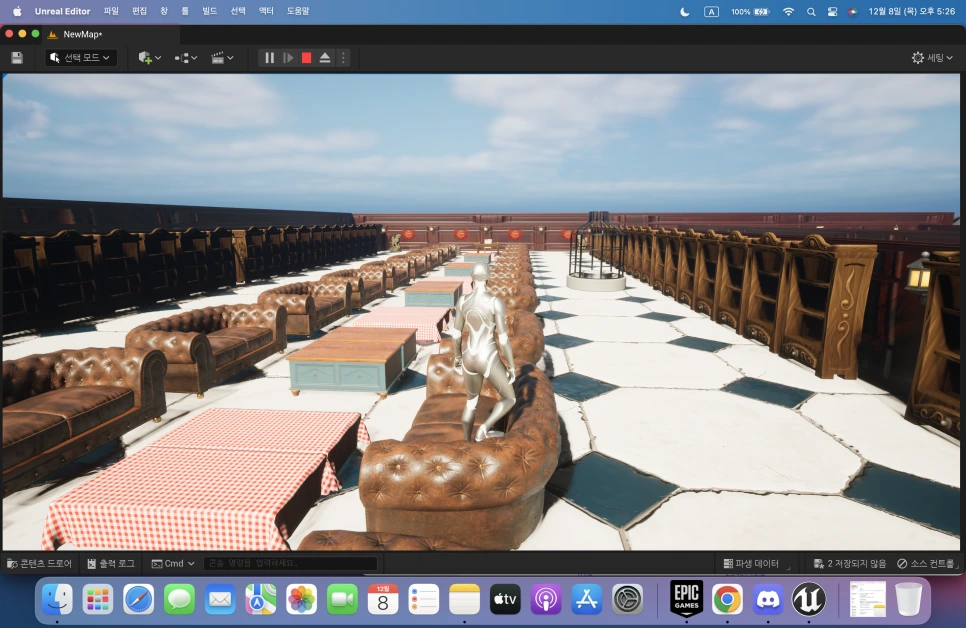Screen dimensions: 966x628
Task: Focus the console command input field
Action: point(290,563)
